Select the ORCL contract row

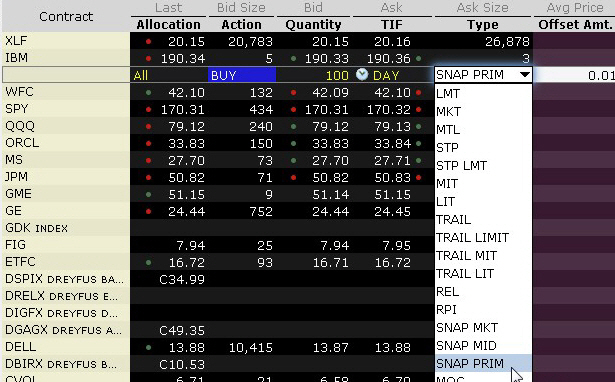click(x=66, y=143)
